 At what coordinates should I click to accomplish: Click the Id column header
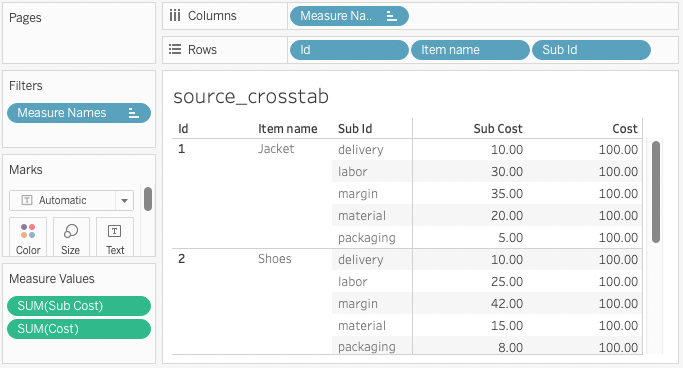click(x=183, y=129)
